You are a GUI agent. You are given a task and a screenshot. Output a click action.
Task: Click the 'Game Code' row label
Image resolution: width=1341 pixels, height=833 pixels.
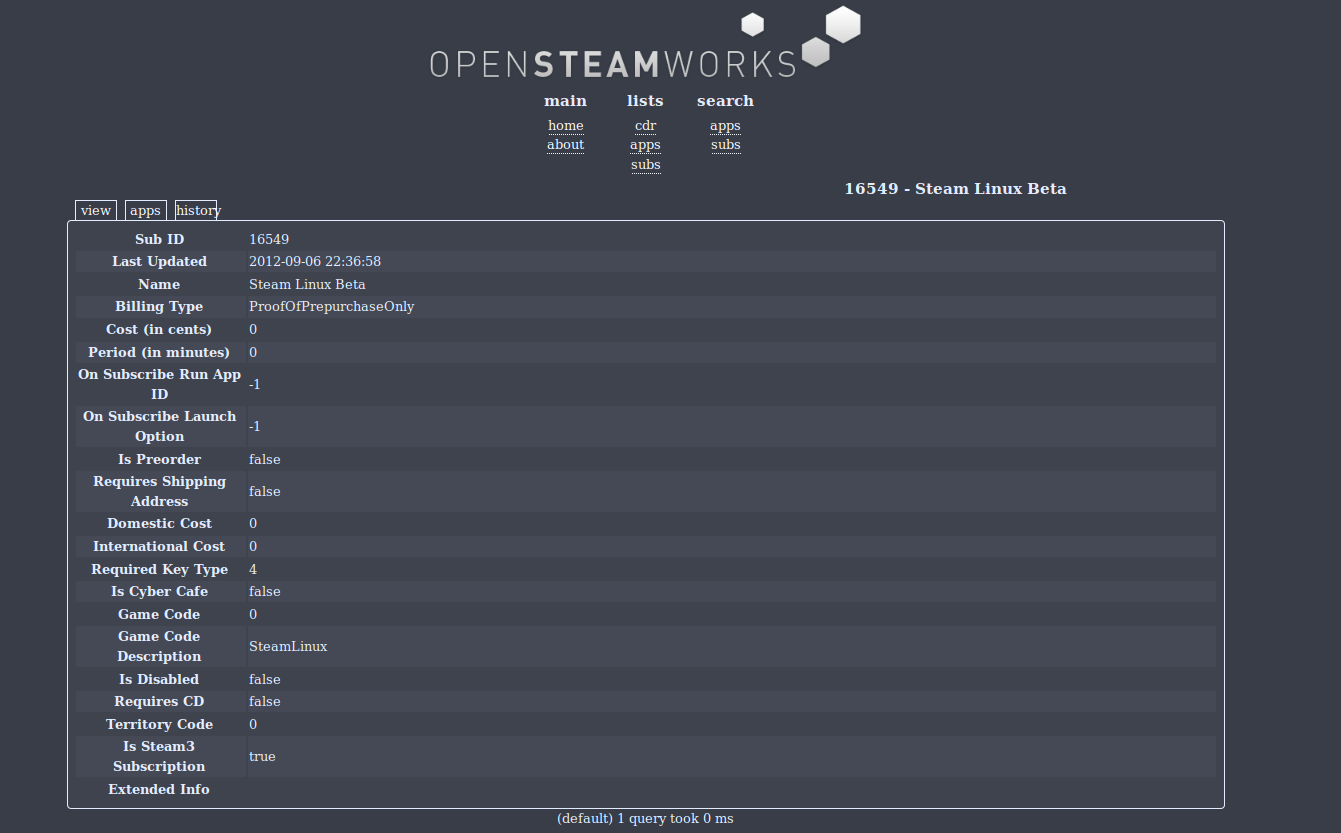click(160, 614)
